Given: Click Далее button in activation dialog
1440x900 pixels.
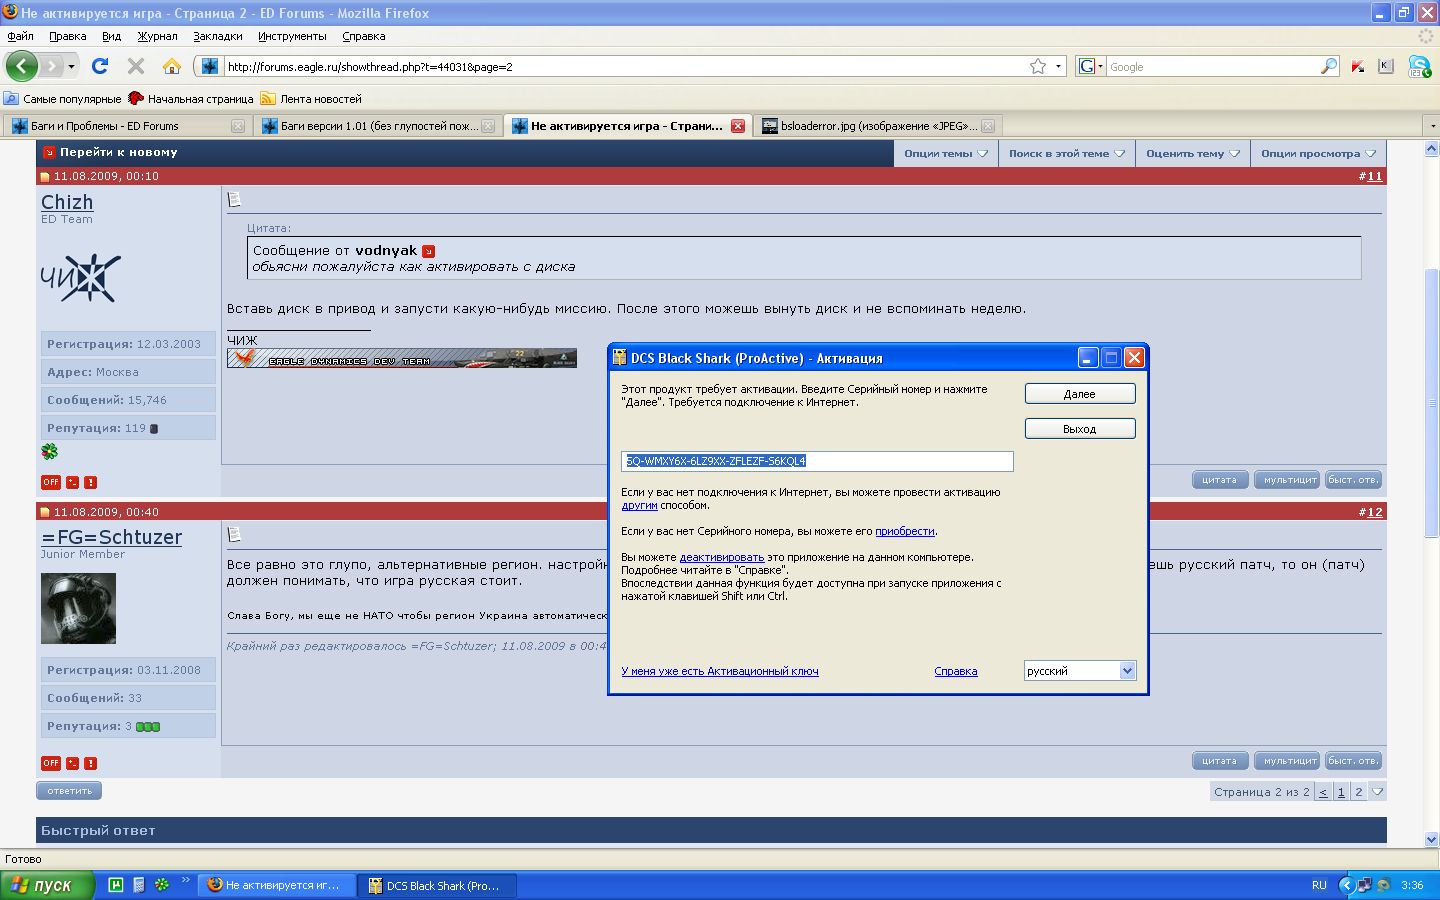Looking at the screenshot, I should click(1080, 394).
